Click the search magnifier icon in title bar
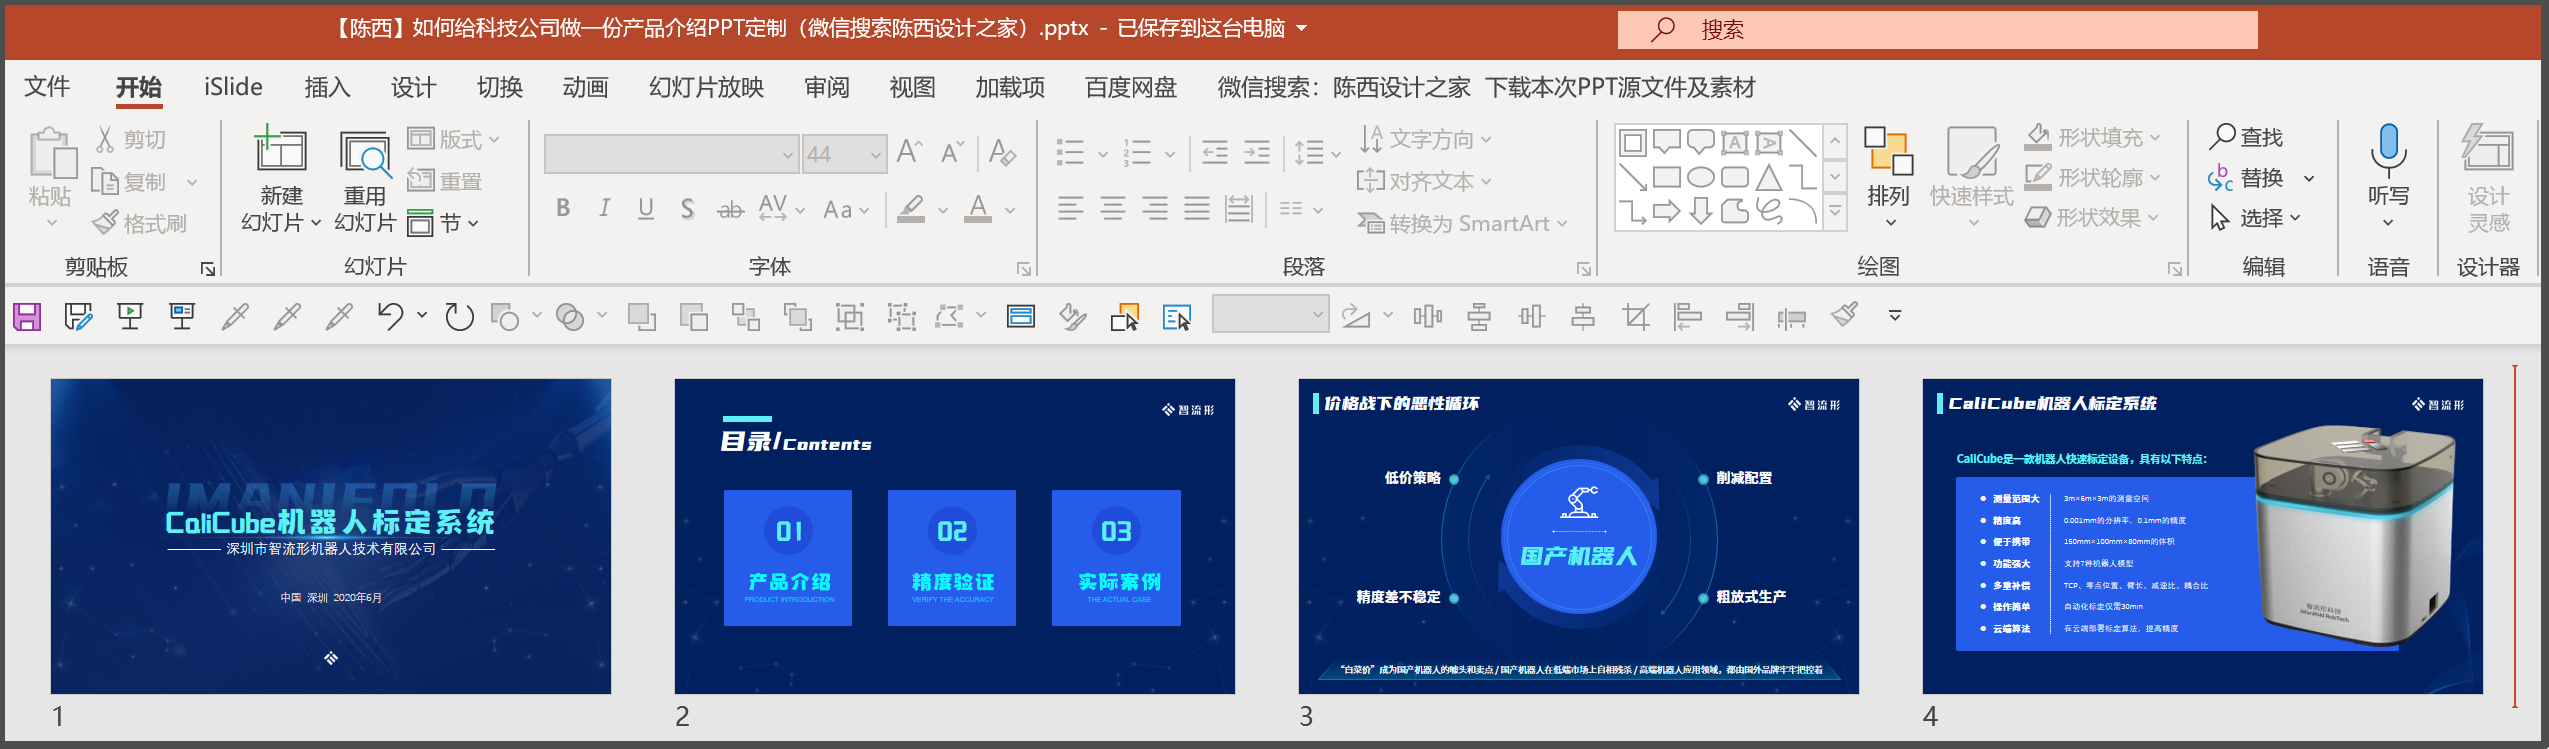 point(1662,29)
